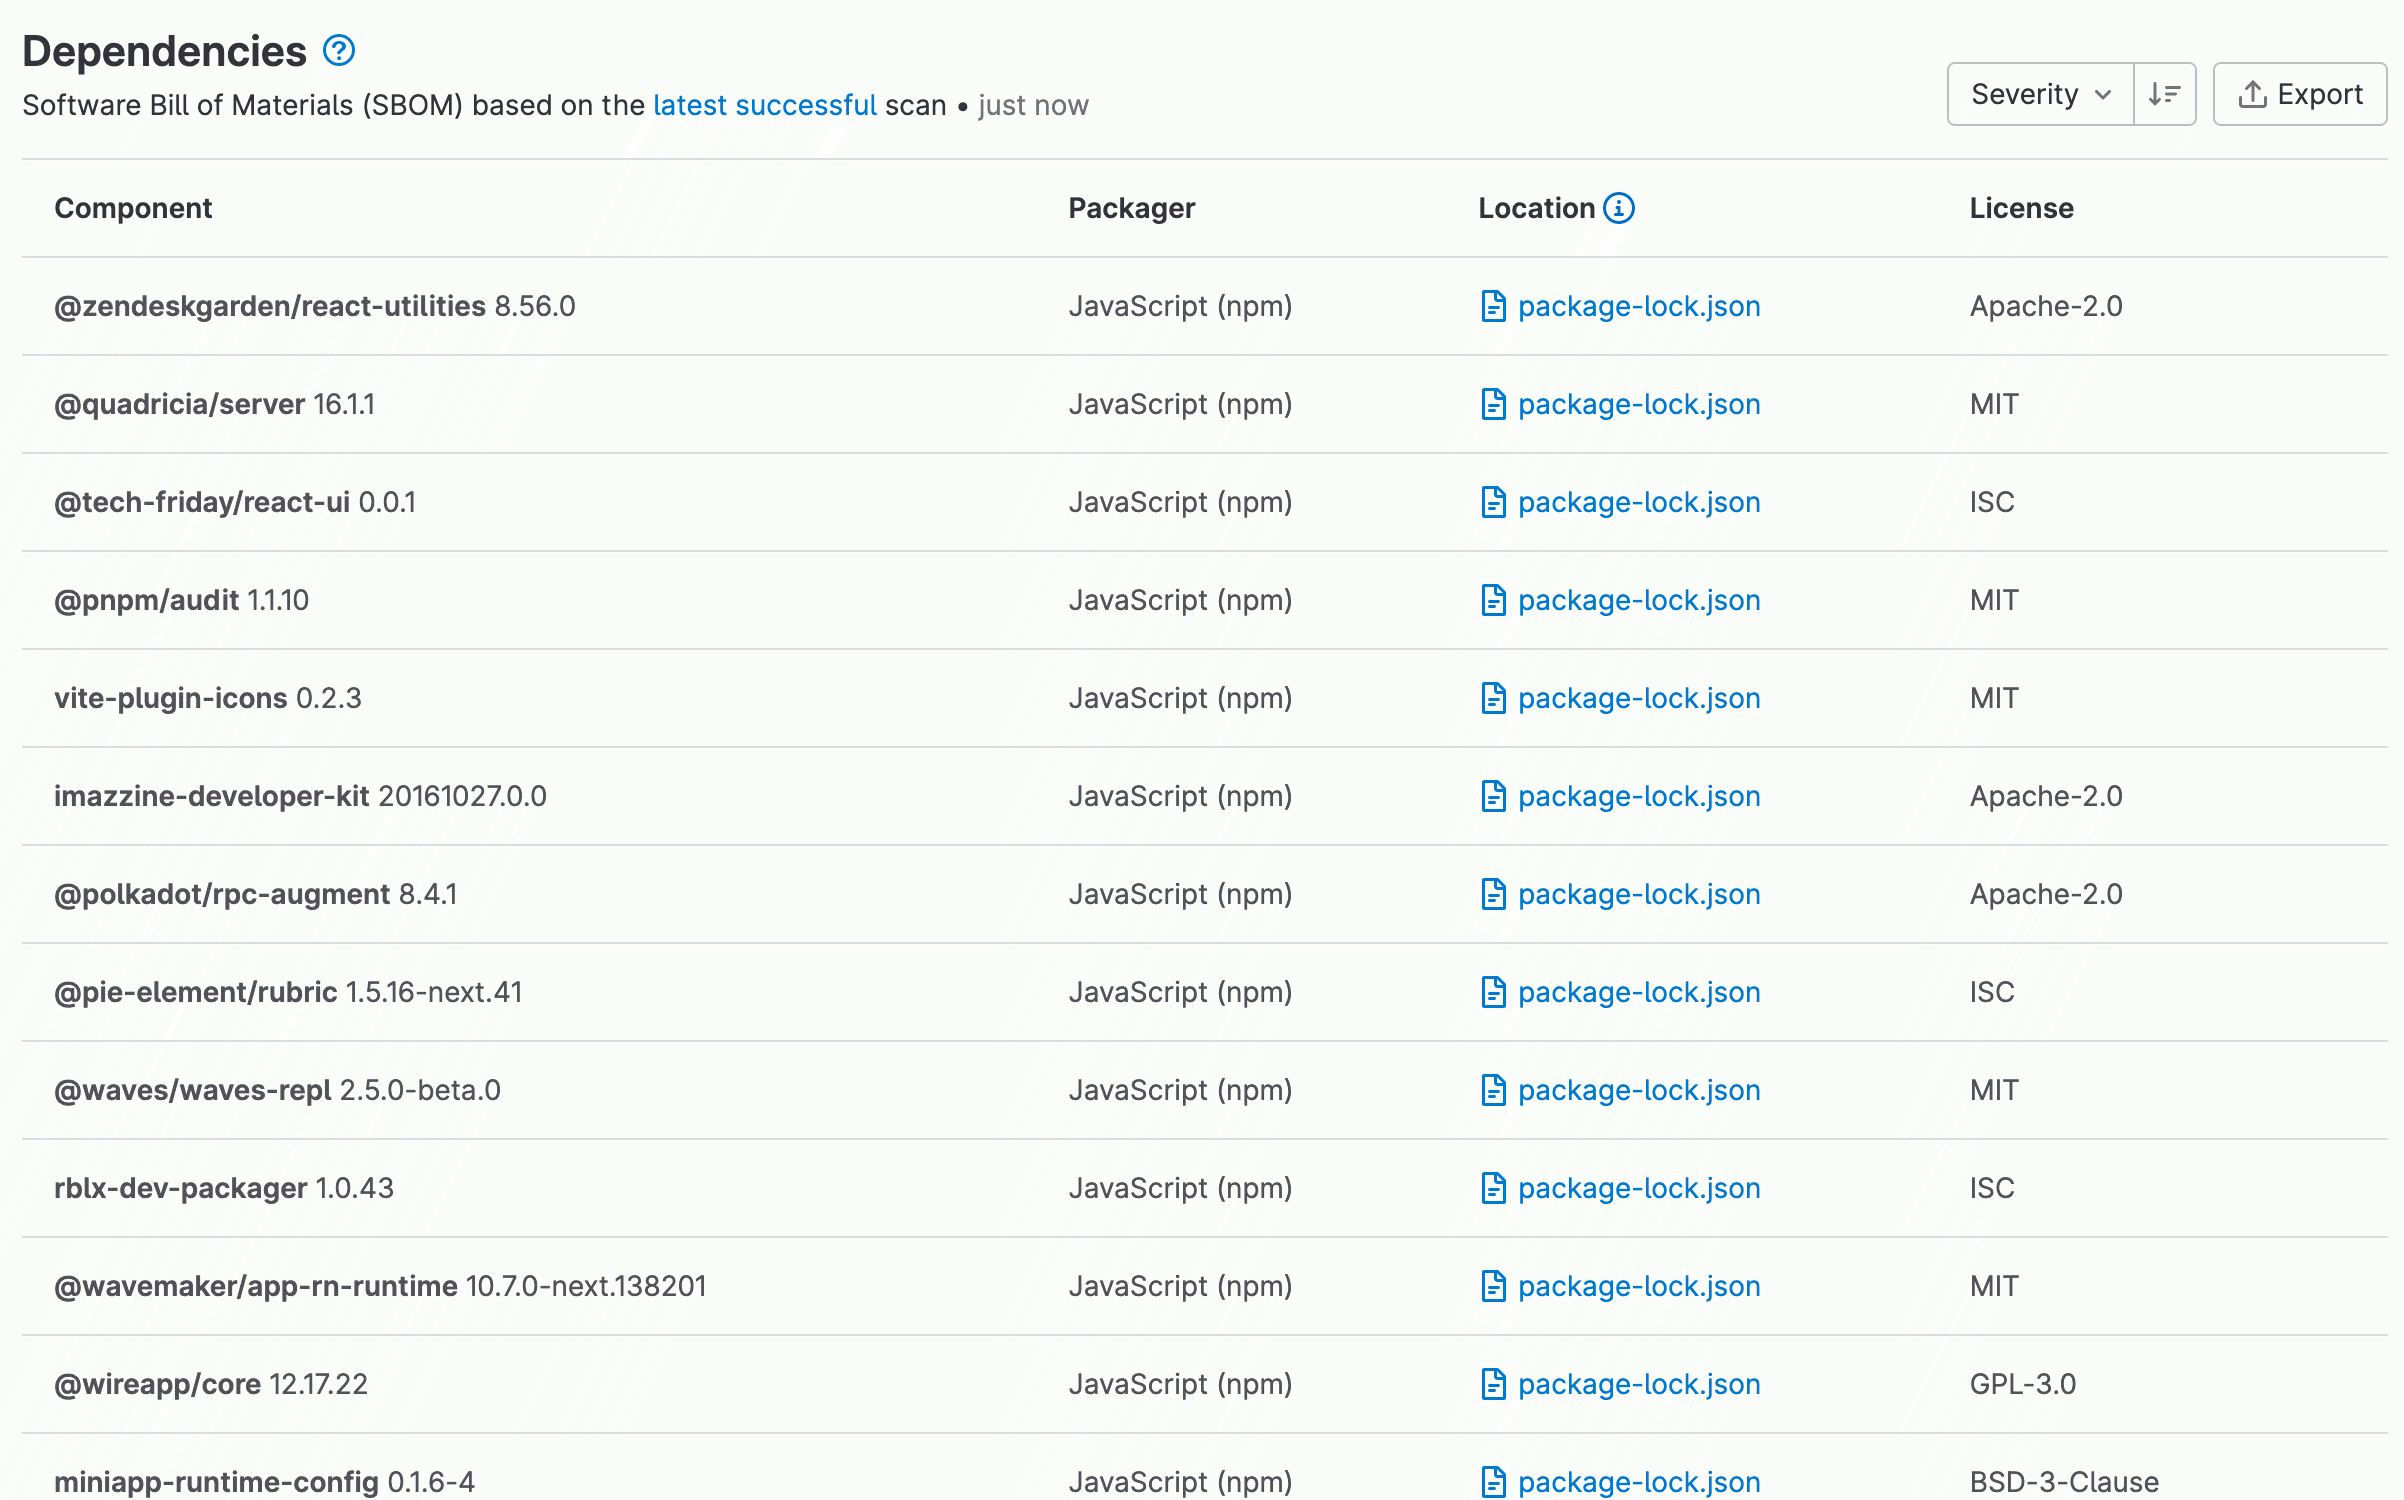
Task: Click the file icon on the @zendeskgarden/react-utilities row
Action: (x=1492, y=306)
